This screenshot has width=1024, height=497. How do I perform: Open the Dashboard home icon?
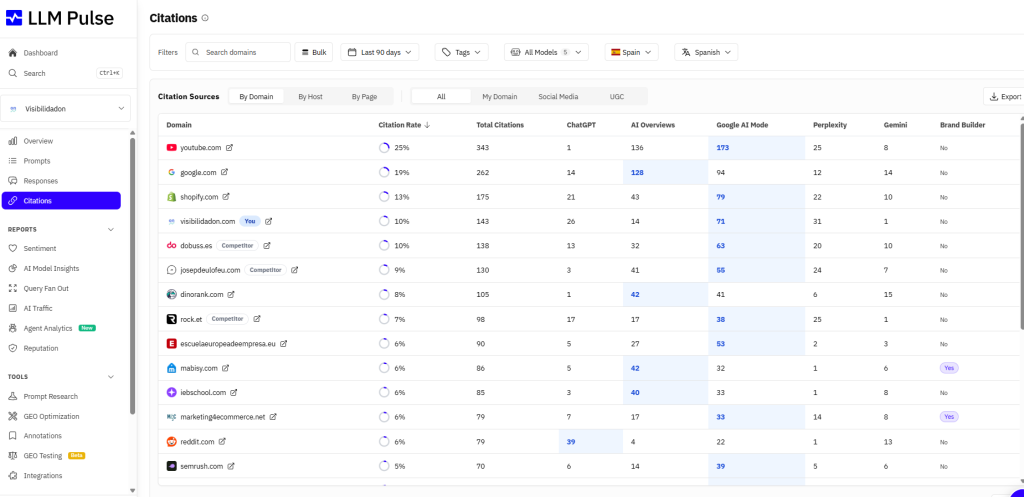(12, 53)
